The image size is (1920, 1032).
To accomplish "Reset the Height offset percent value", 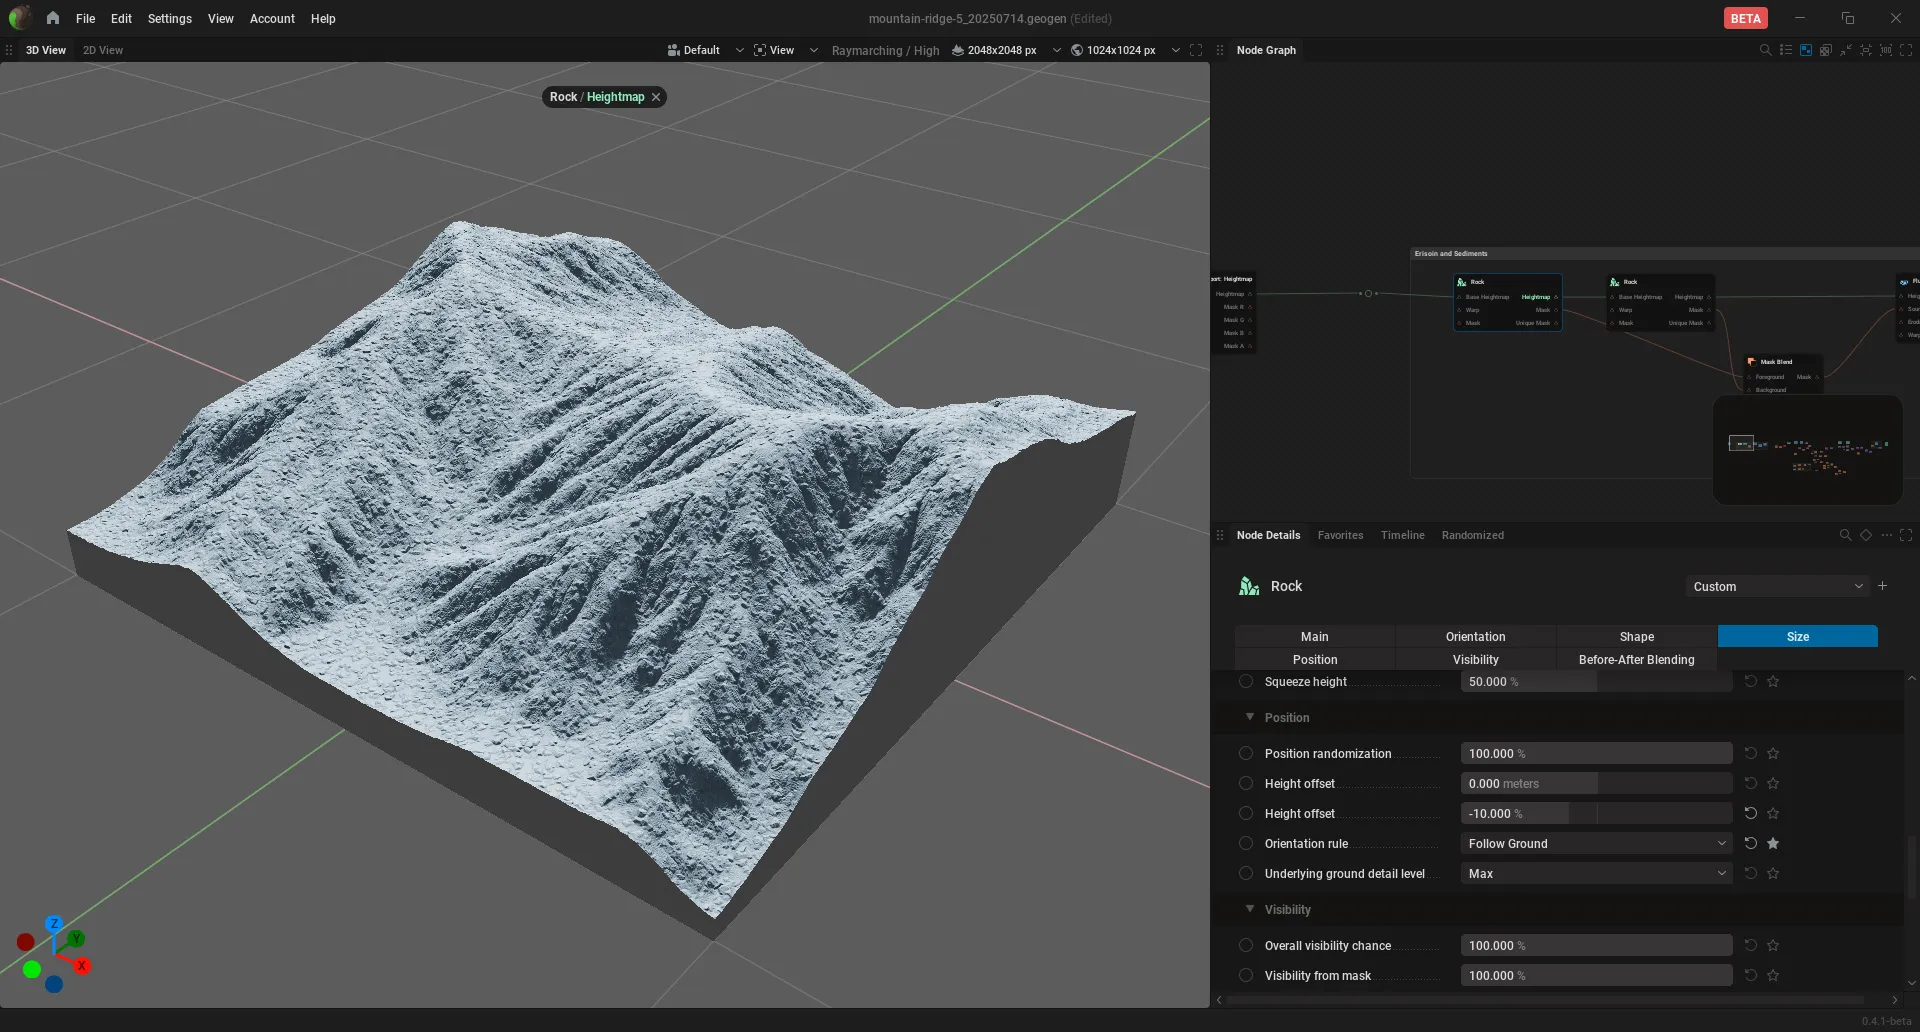I will (1751, 813).
